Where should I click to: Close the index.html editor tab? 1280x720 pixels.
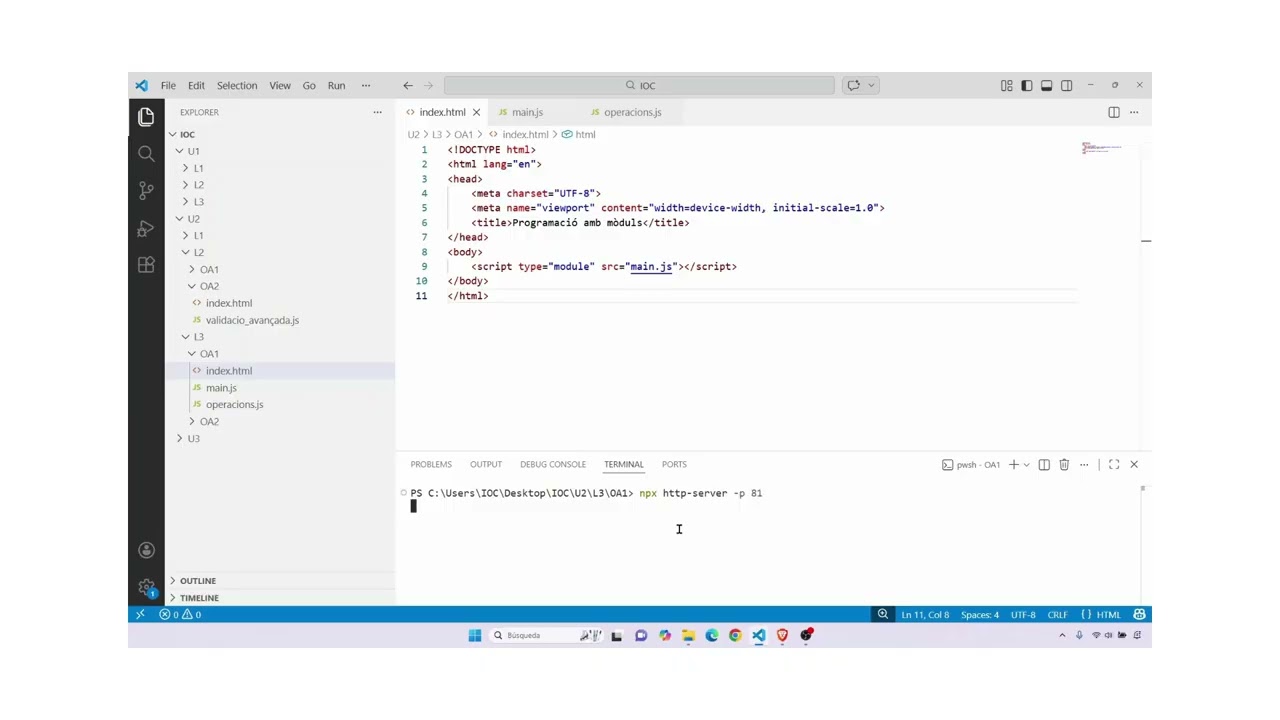point(477,112)
